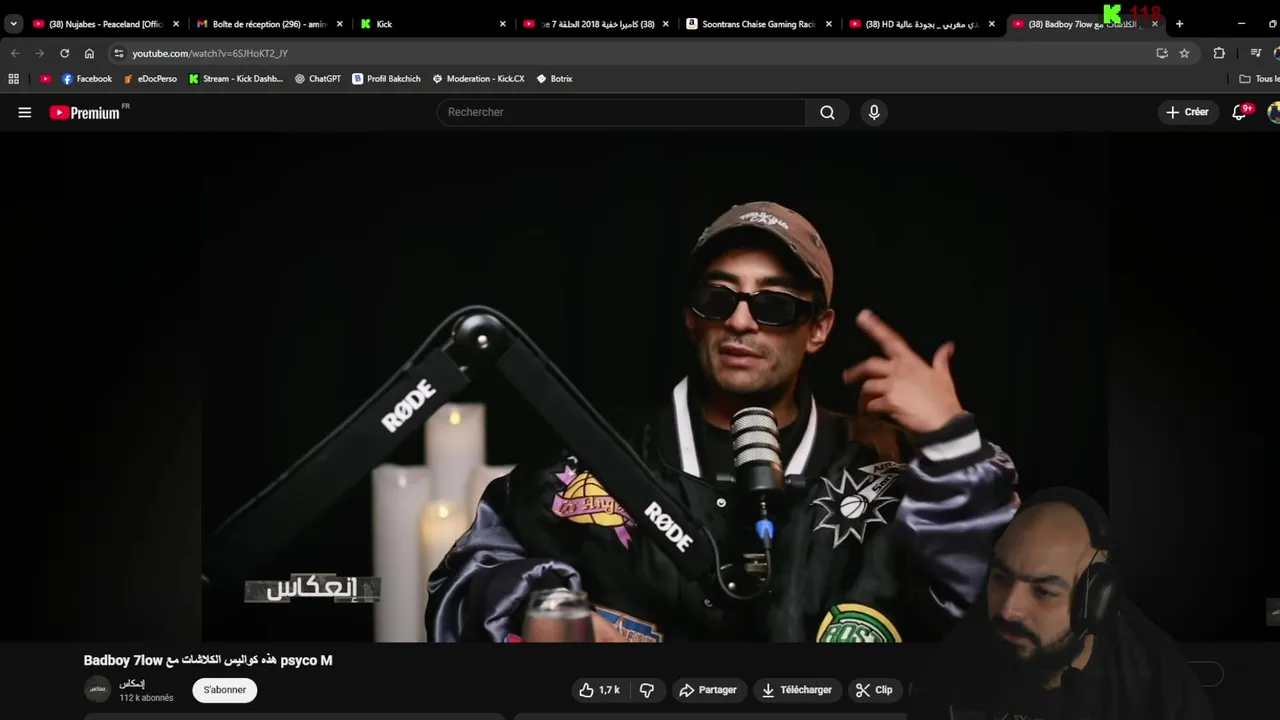Viewport: 1280px width, 720px height.
Task: Close the Boîte de réception Gmail tab
Action: click(x=339, y=24)
